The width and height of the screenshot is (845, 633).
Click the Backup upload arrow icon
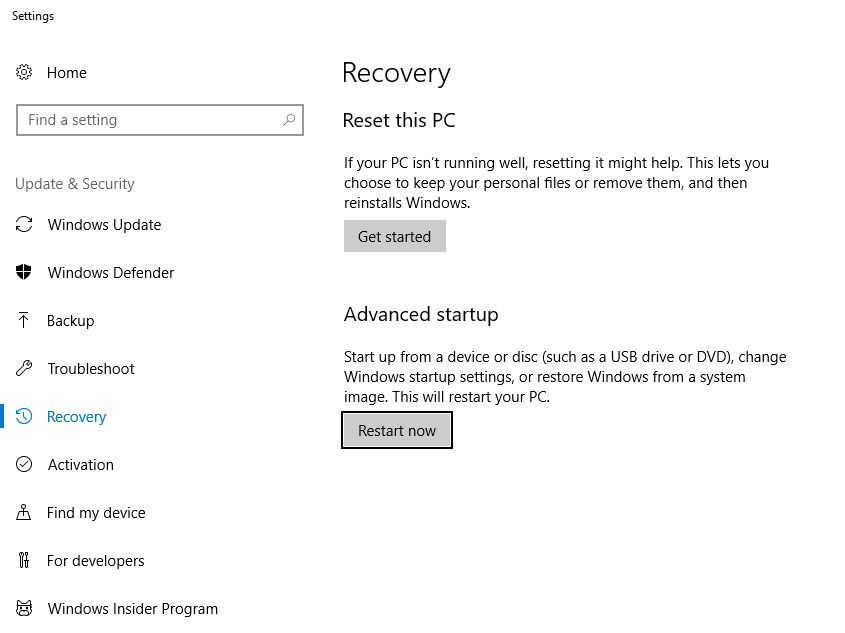tap(24, 321)
